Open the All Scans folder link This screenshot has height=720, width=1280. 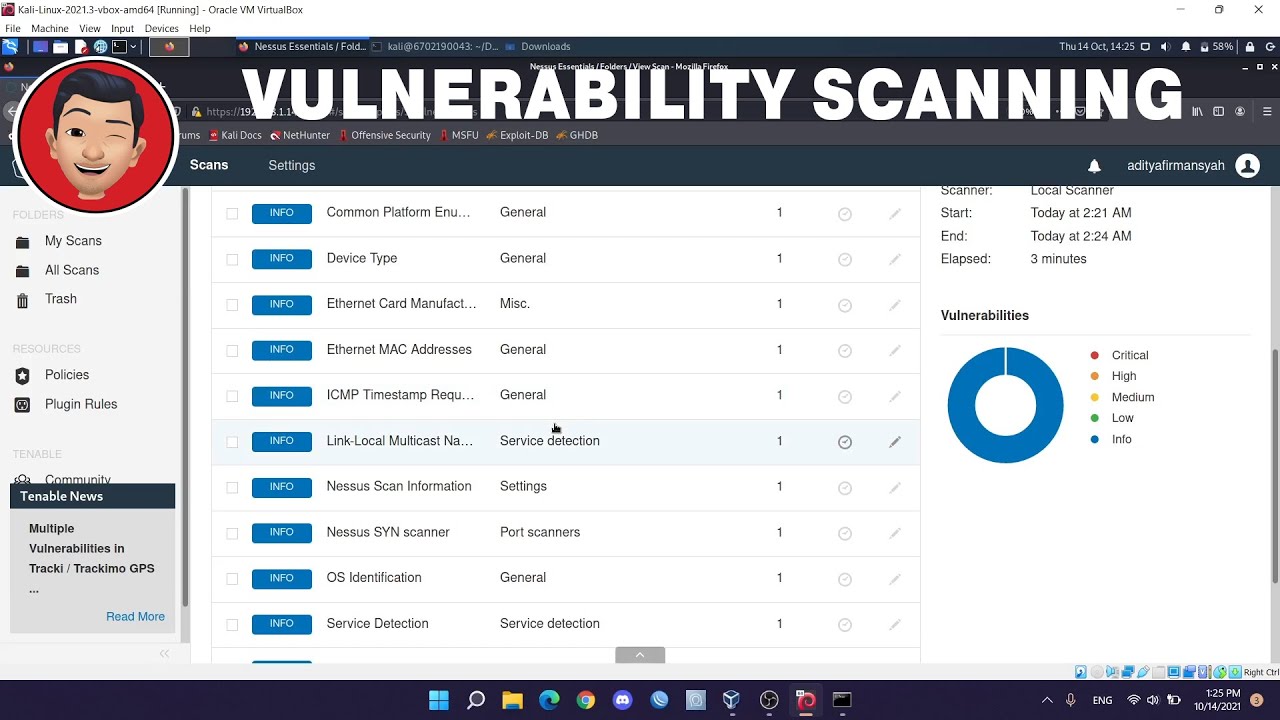pyautogui.click(x=72, y=270)
